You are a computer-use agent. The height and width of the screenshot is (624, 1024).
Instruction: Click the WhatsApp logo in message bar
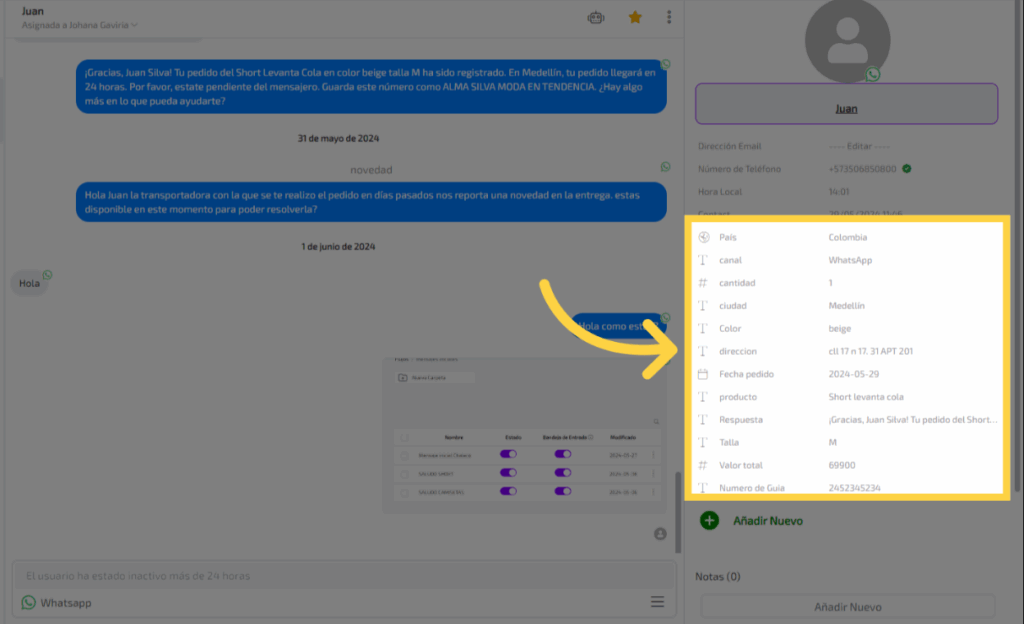click(28, 603)
